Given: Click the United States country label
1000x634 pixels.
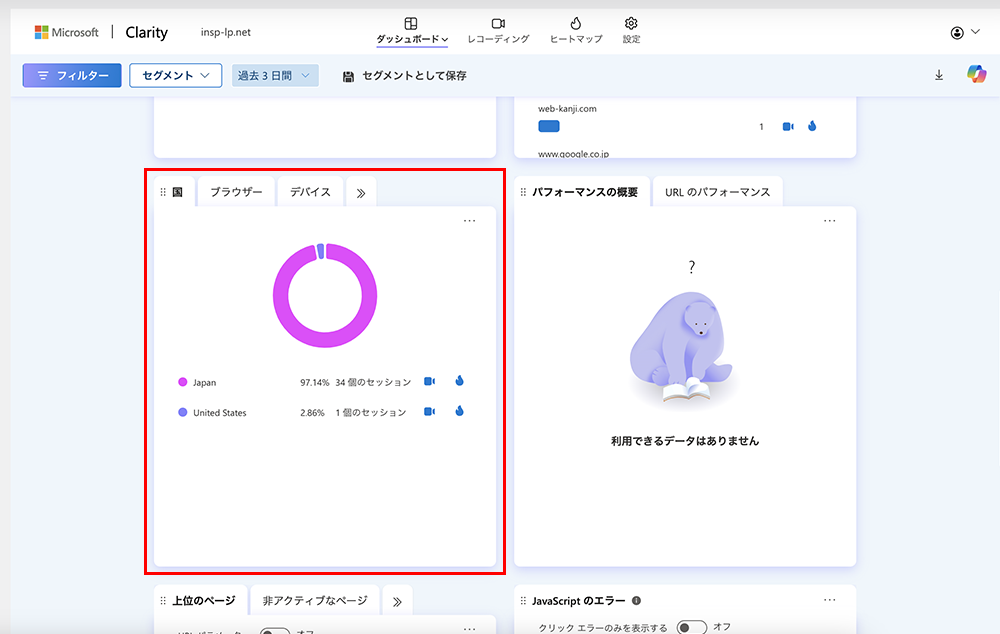Looking at the screenshot, I should [219, 413].
